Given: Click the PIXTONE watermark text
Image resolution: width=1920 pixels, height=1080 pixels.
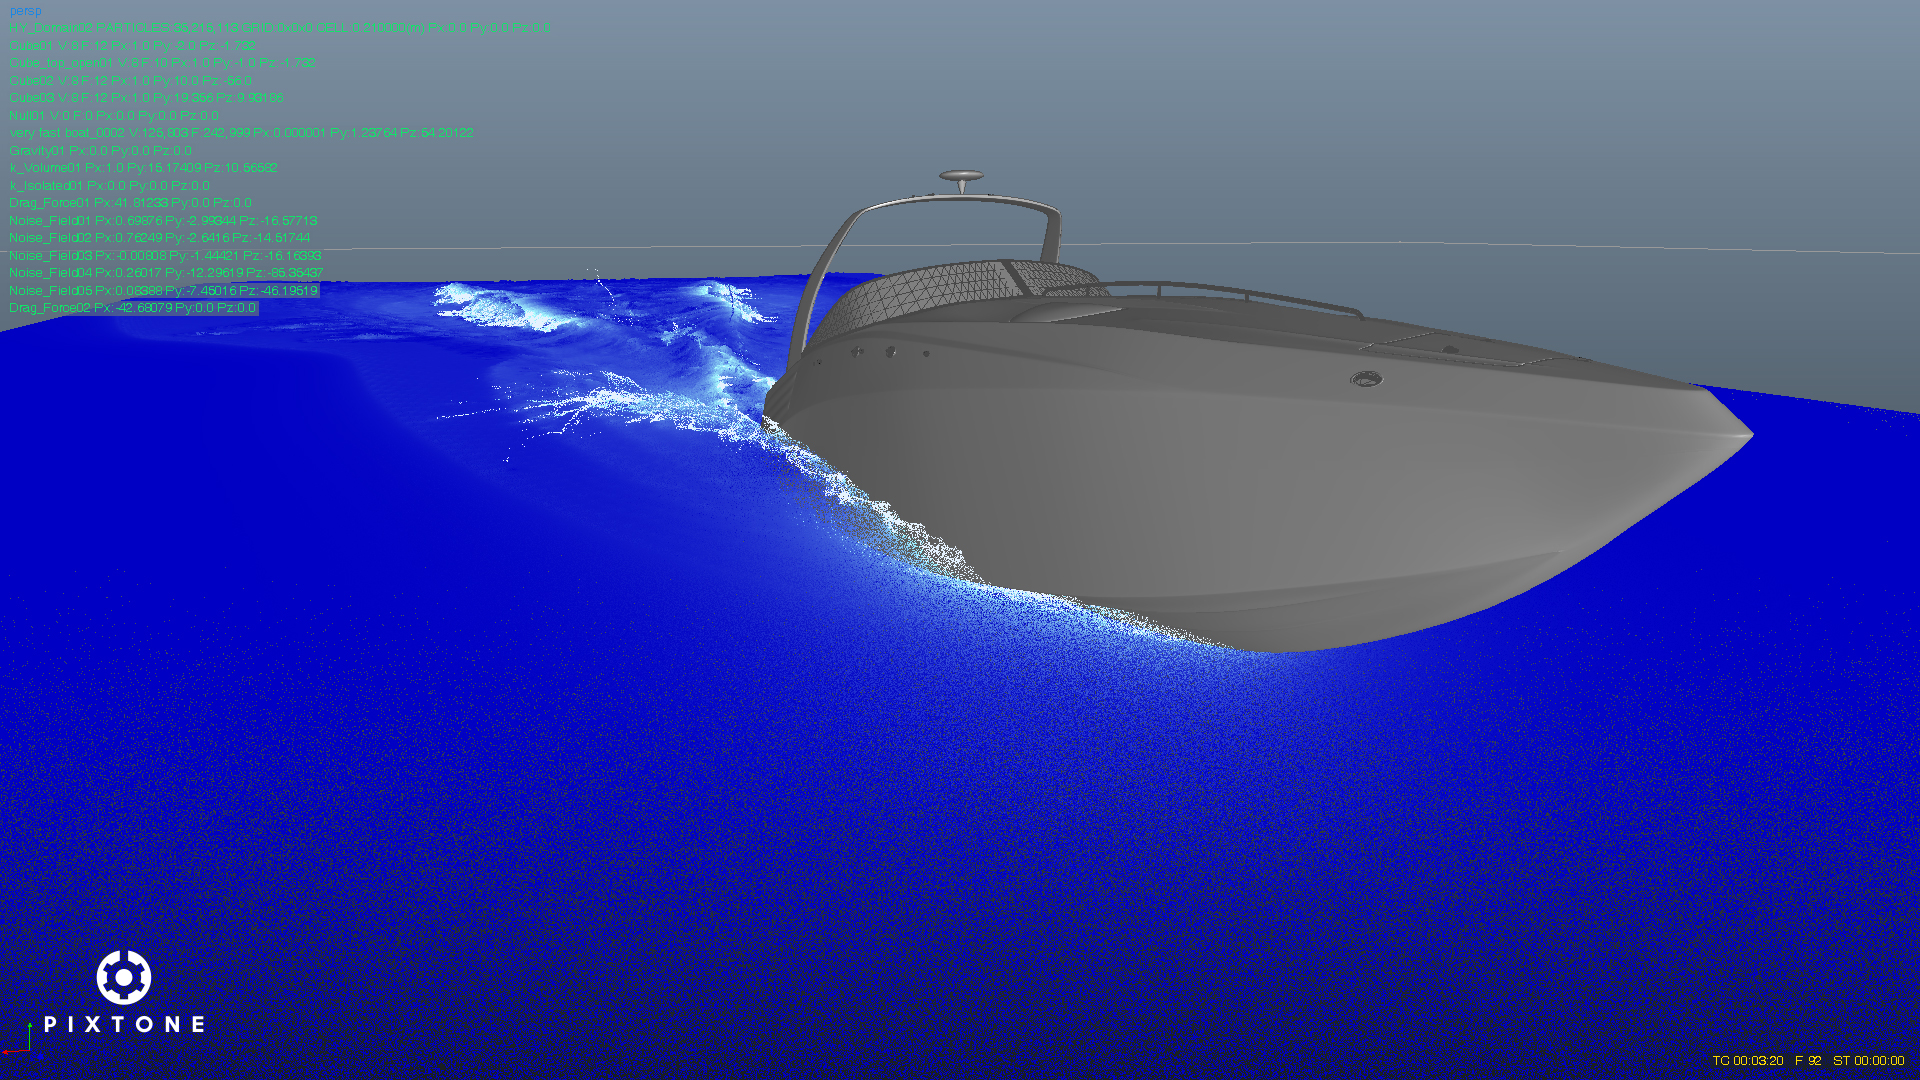Looking at the screenshot, I should (124, 1024).
